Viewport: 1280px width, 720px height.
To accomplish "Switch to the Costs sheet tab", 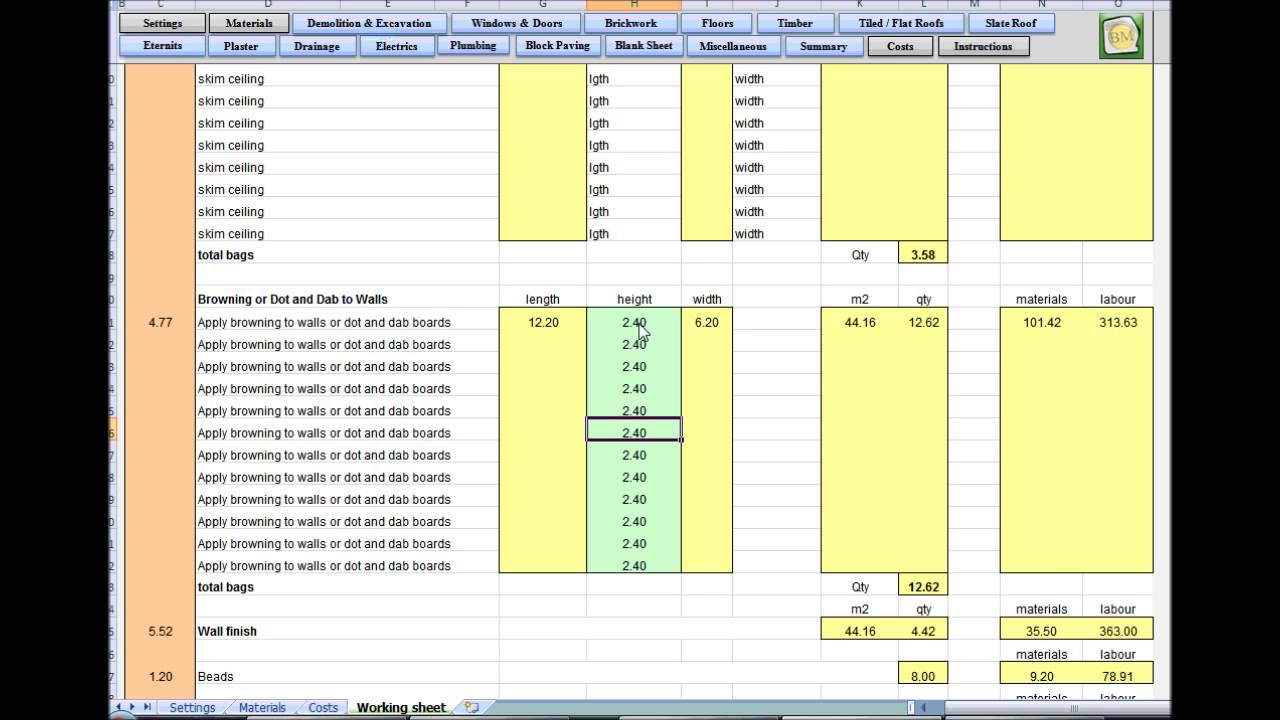I will pyautogui.click(x=323, y=707).
